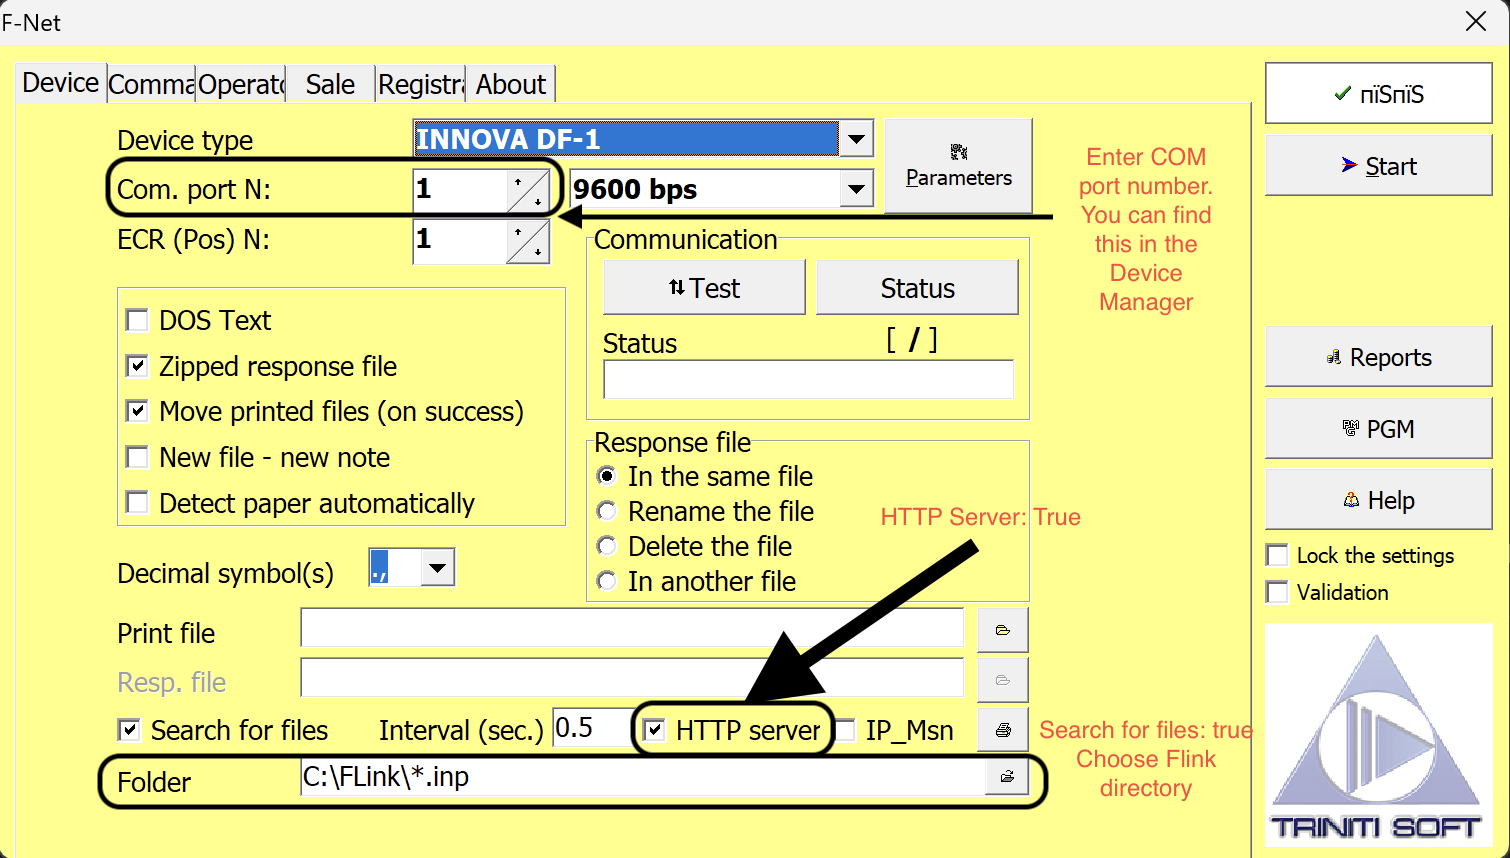Image resolution: width=1510 pixels, height=858 pixels.
Task: Open the Device type dropdown
Action: (x=856, y=138)
